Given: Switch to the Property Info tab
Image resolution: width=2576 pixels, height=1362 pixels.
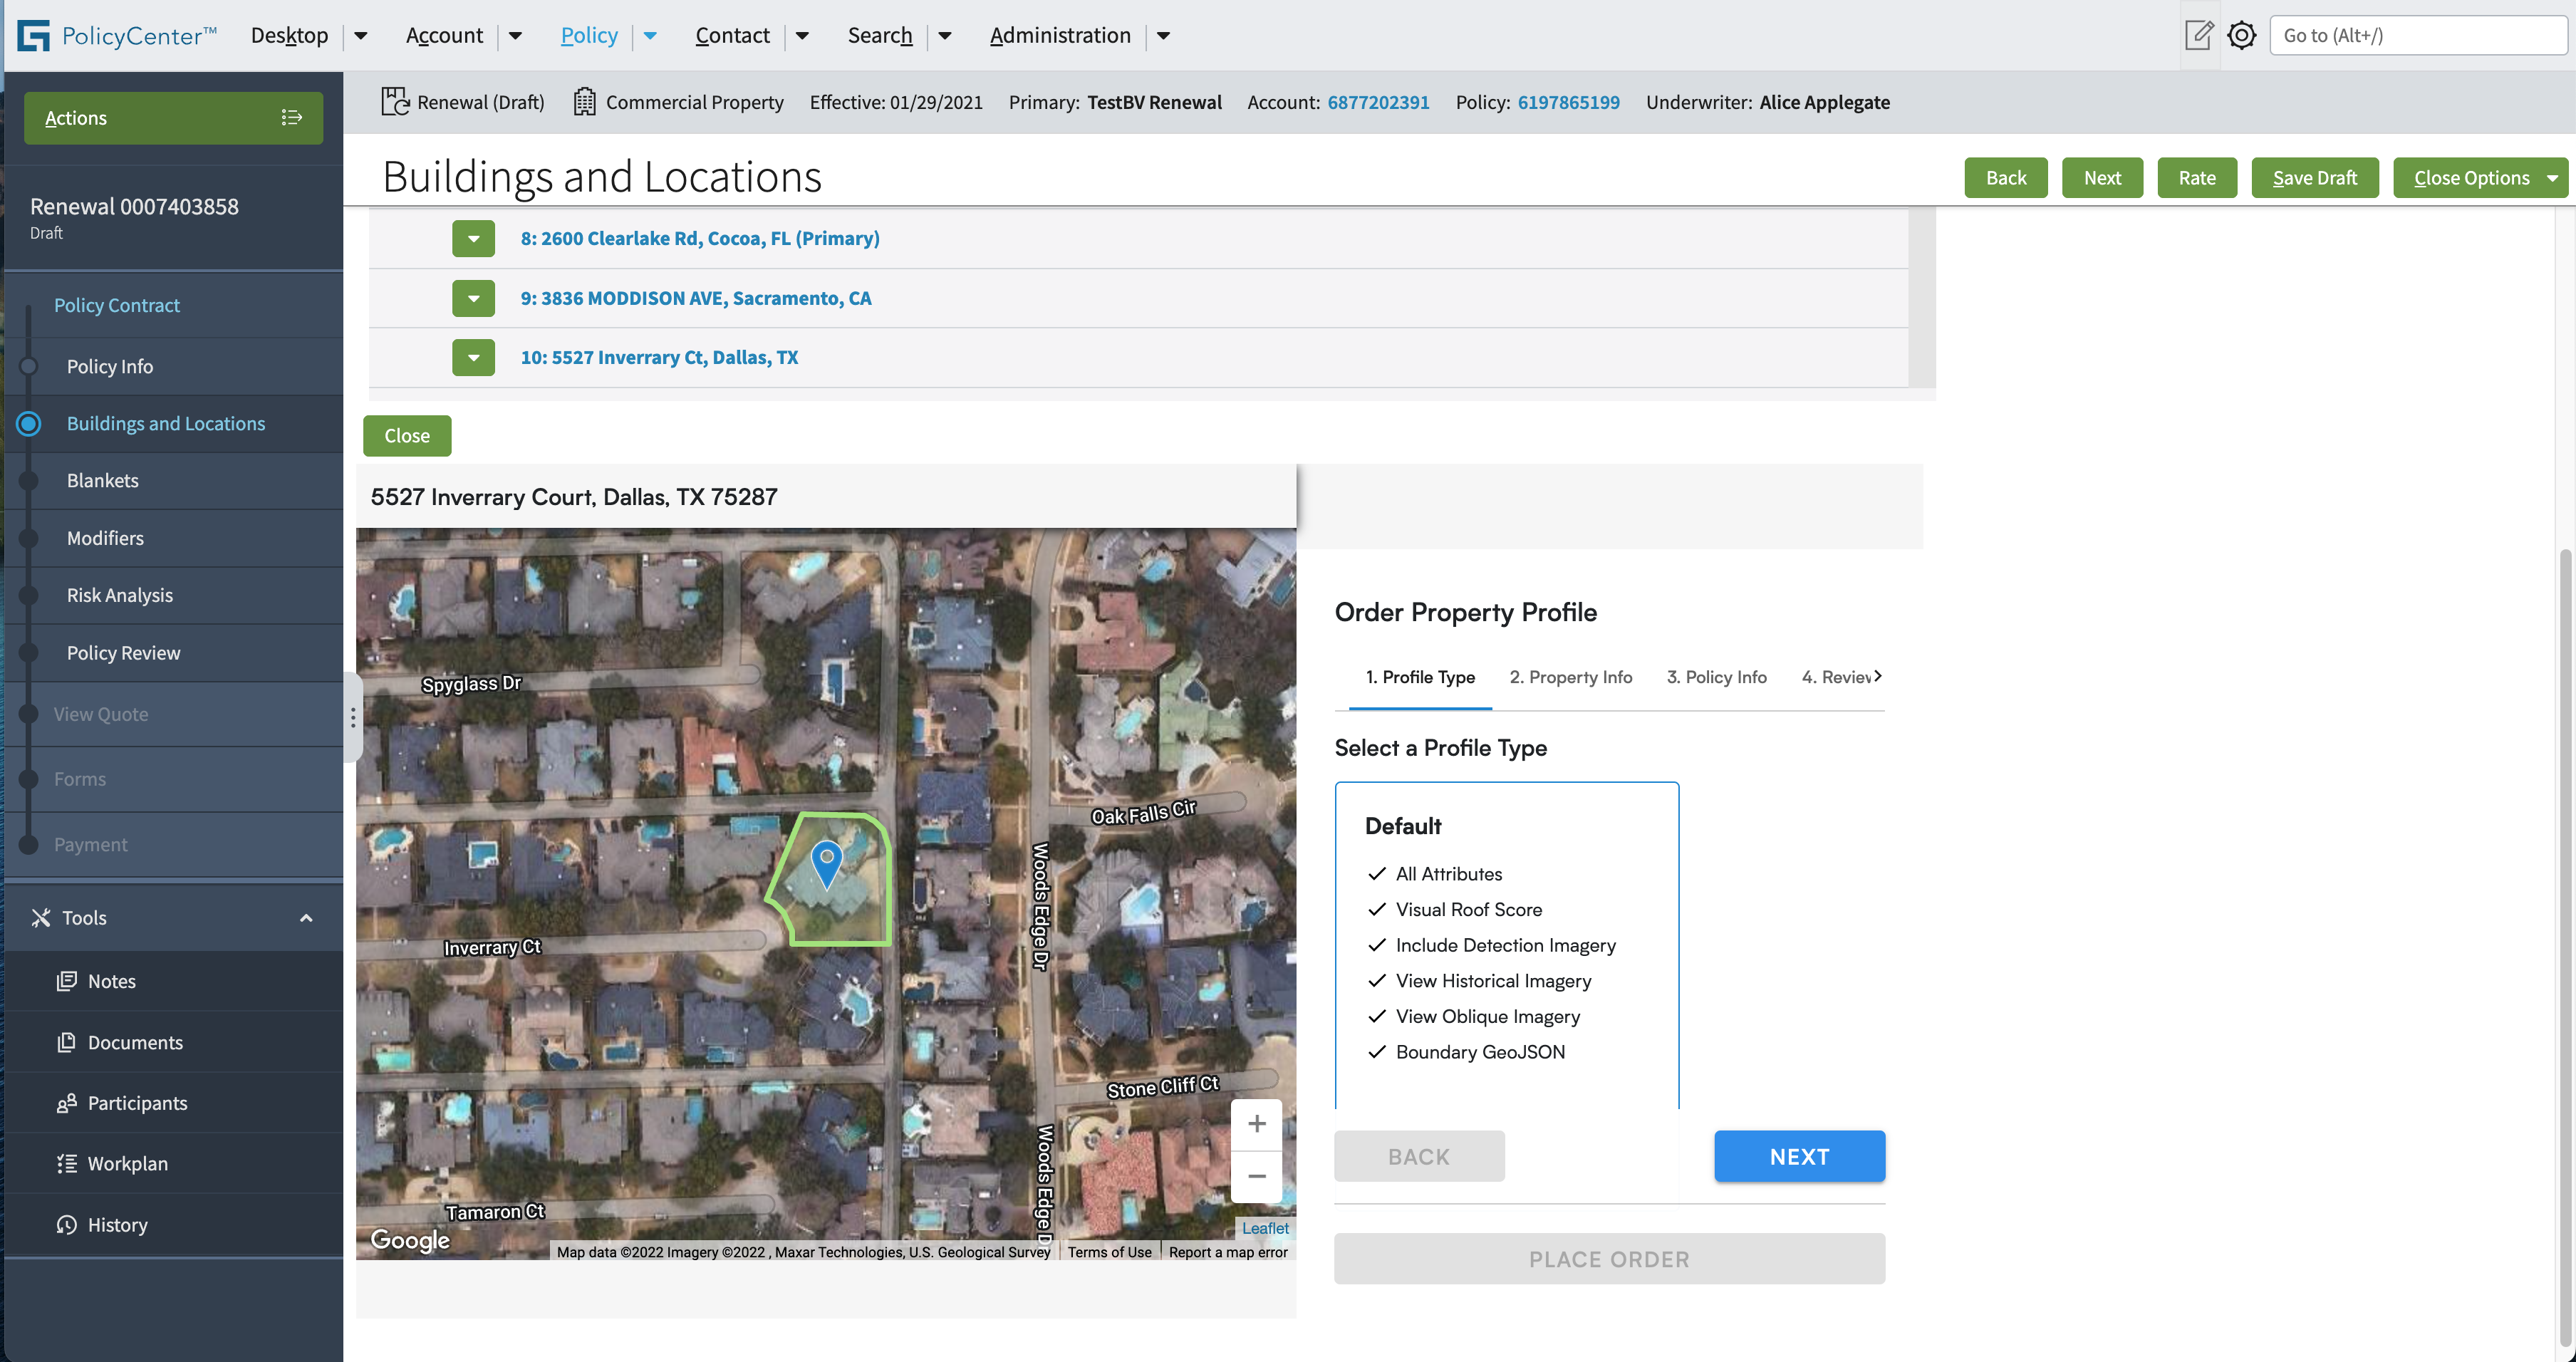Looking at the screenshot, I should click(1570, 677).
